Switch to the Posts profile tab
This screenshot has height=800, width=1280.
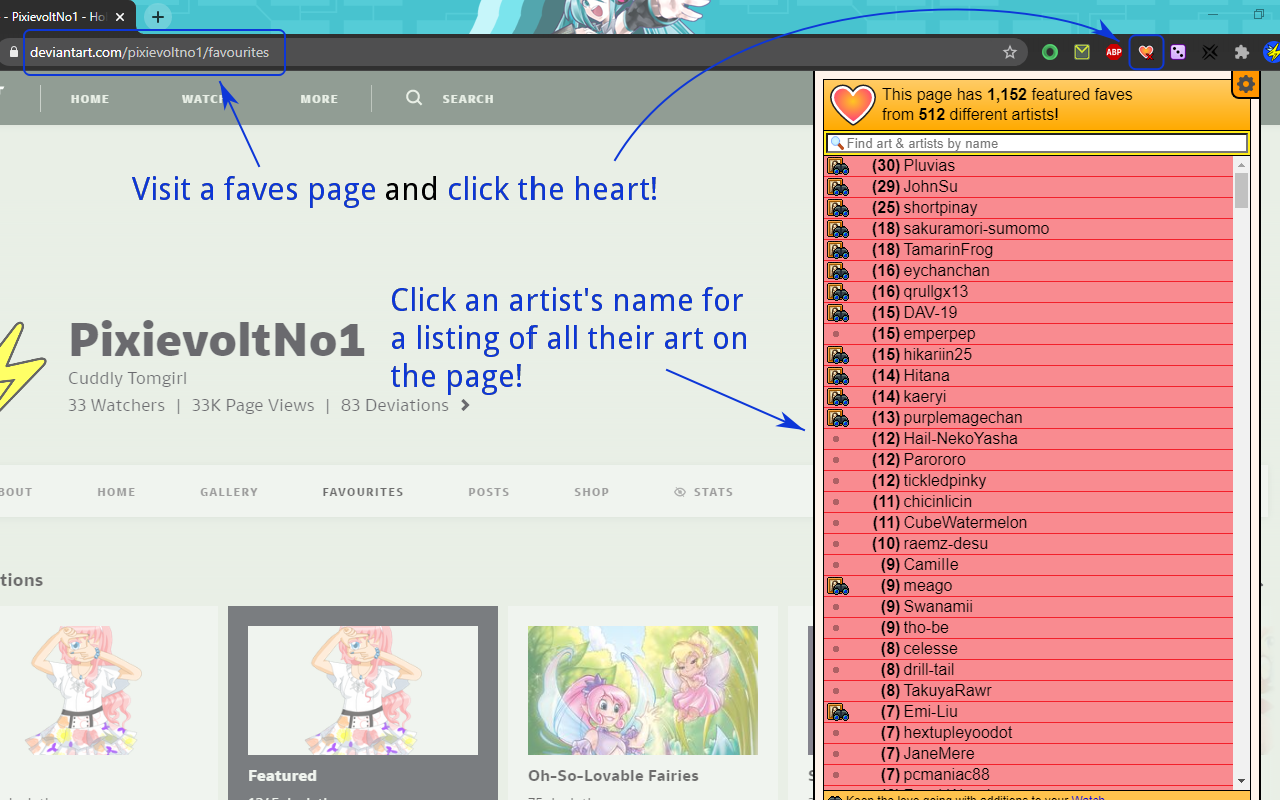tap(488, 492)
